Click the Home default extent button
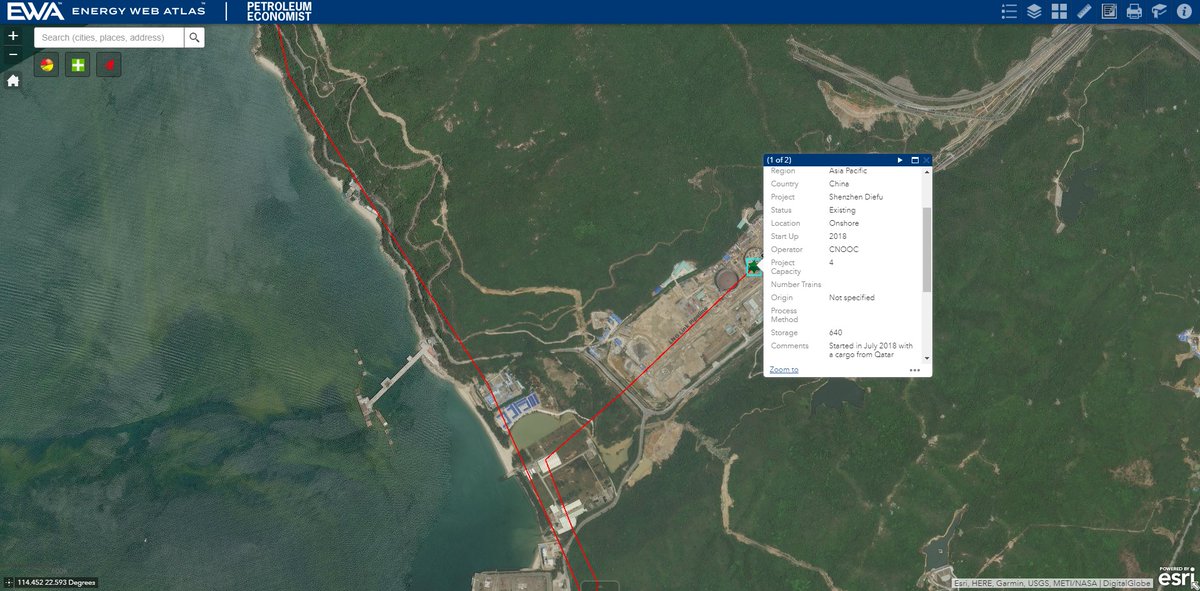The height and width of the screenshot is (591, 1200). 13,79
